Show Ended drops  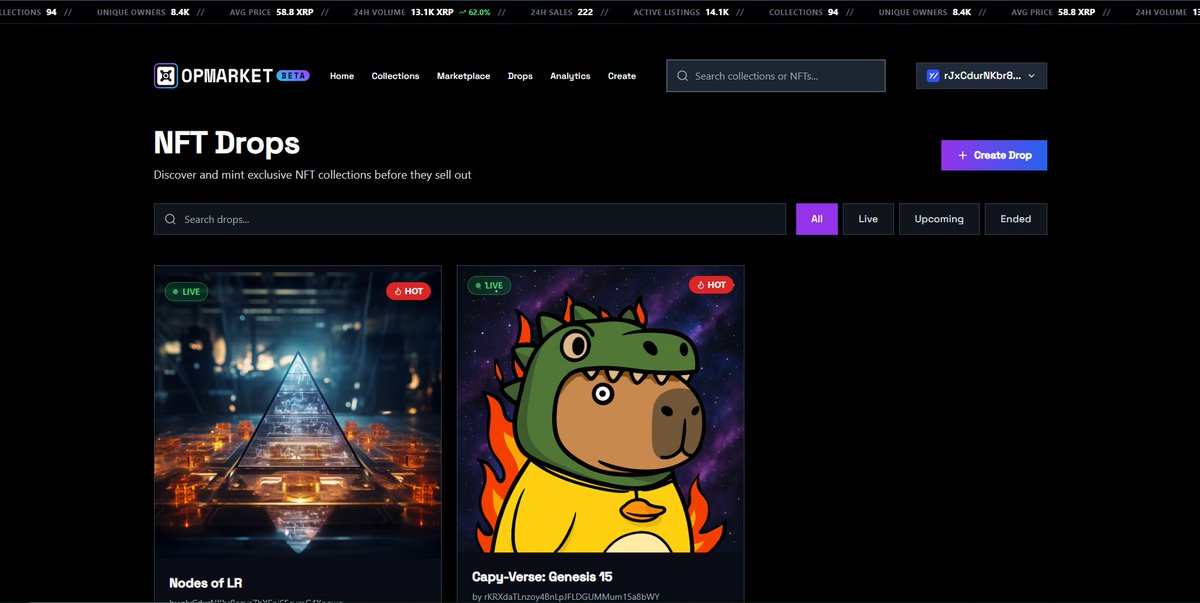pos(1016,219)
